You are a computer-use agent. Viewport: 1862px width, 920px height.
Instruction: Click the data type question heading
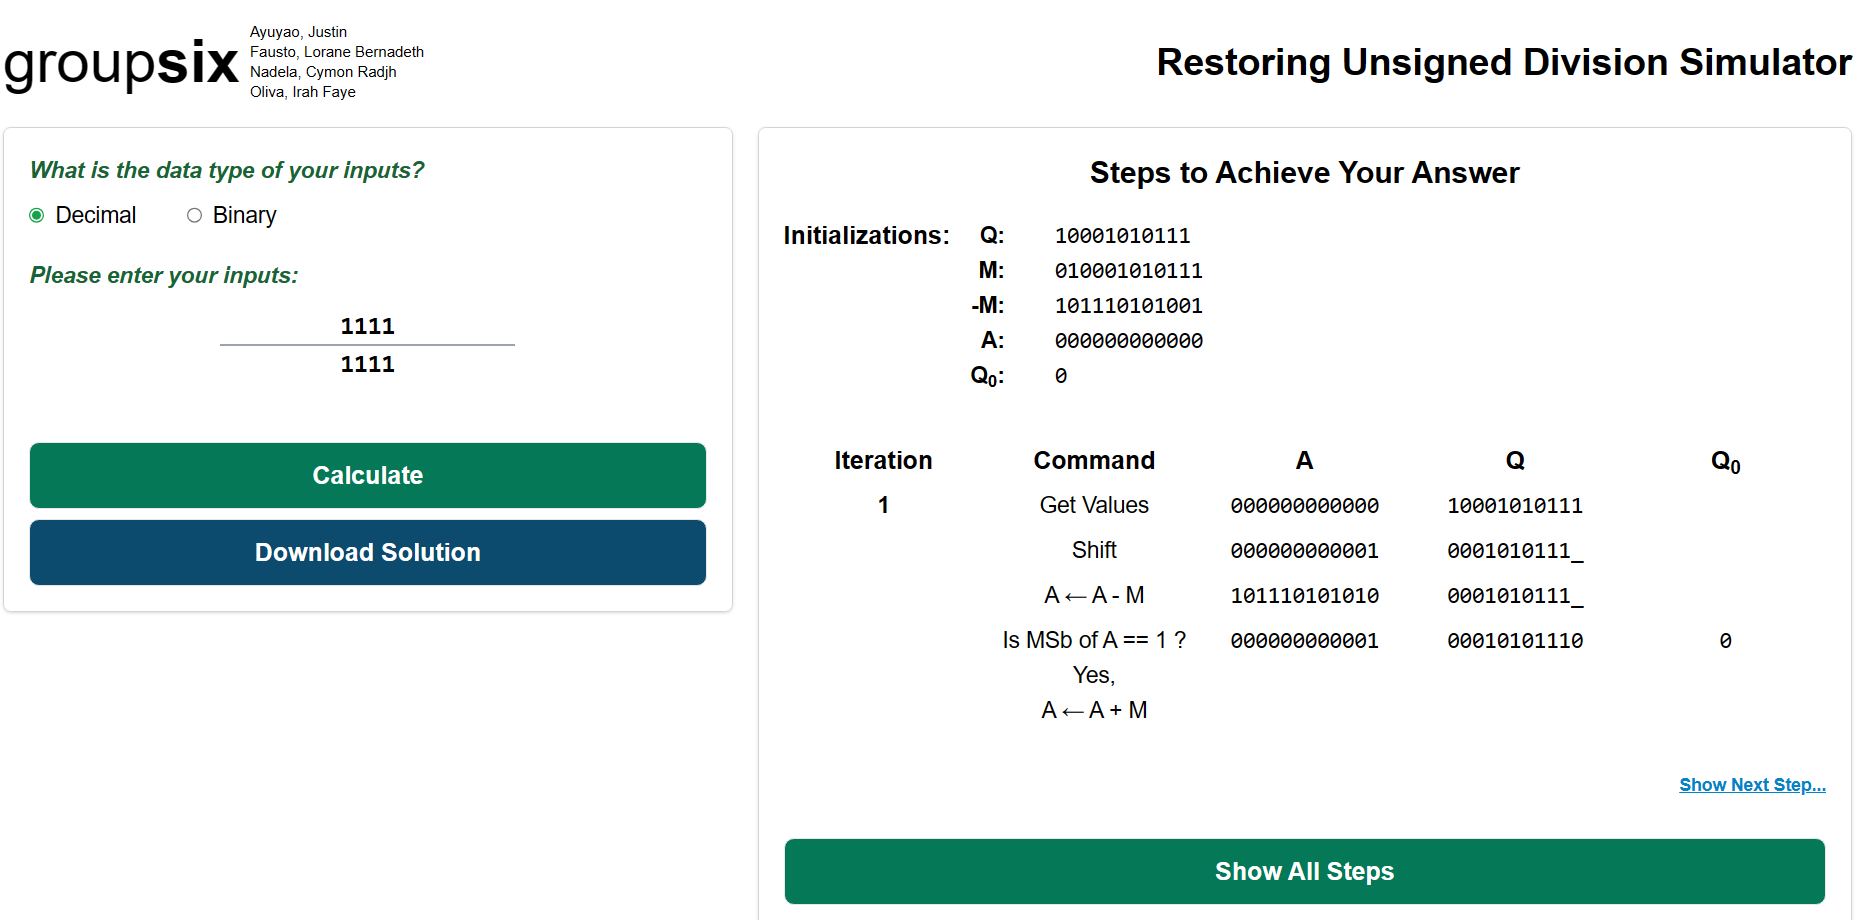[227, 170]
